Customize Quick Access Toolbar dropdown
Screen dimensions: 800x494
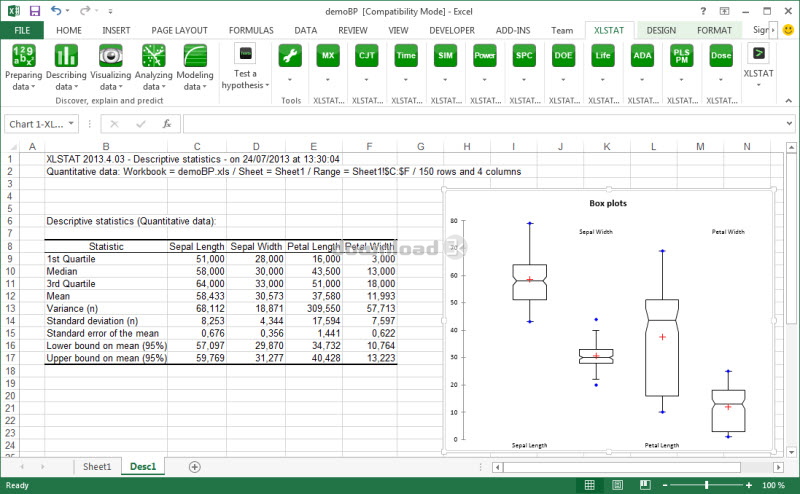(110, 11)
